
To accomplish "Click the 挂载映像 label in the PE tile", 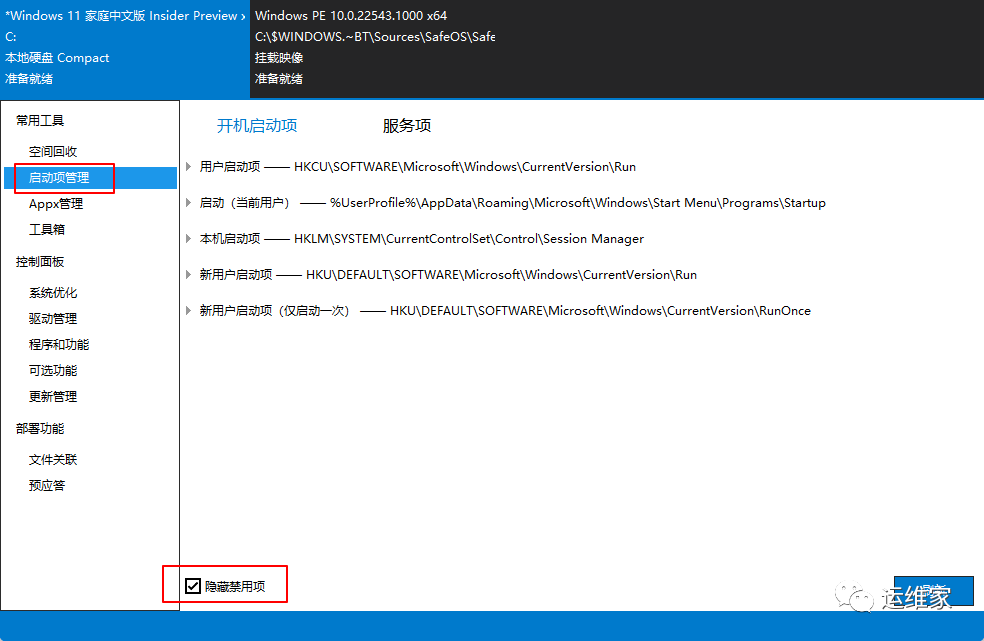I will point(279,58).
